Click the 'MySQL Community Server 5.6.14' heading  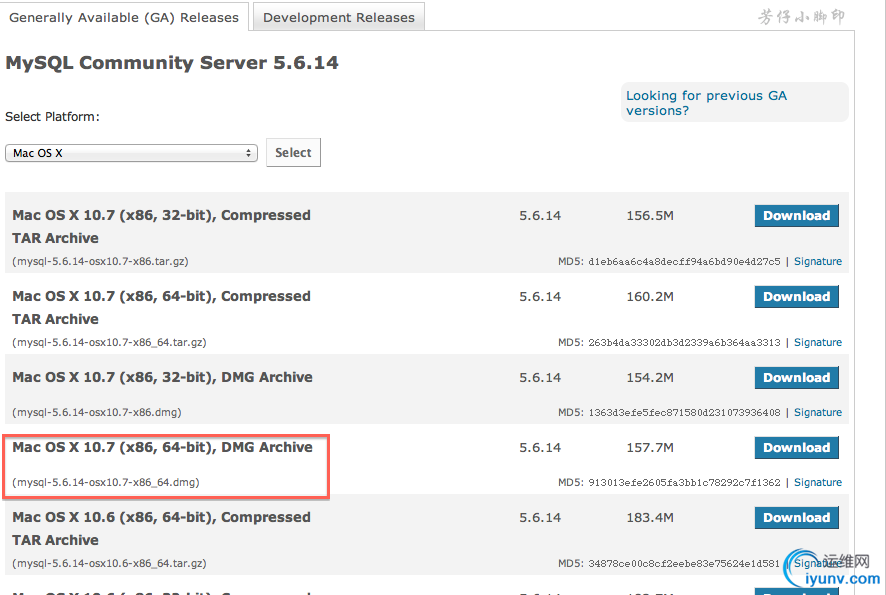pyautogui.click(x=172, y=63)
